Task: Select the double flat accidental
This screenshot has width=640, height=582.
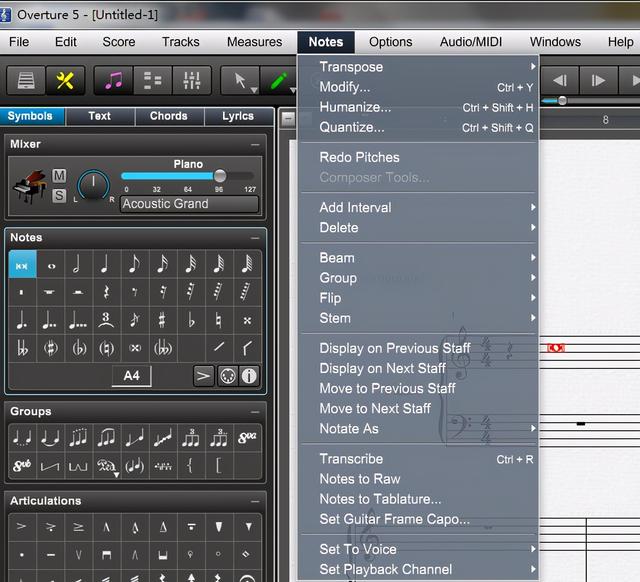Action: tap(22, 348)
